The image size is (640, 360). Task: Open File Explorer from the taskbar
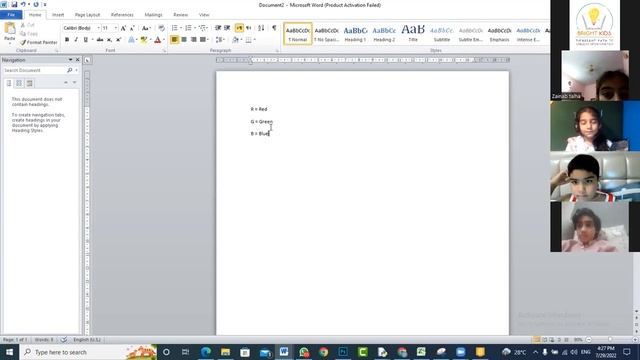tap(225, 352)
